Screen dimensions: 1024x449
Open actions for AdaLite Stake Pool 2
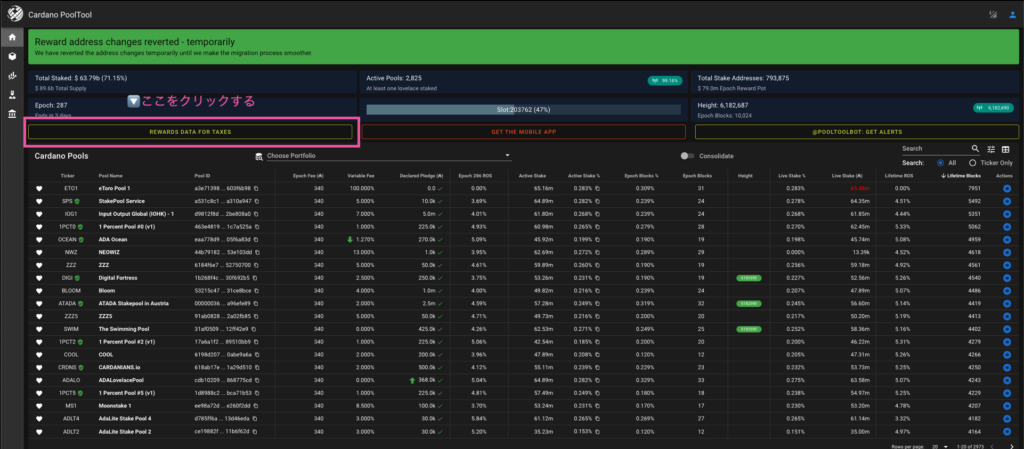click(x=1006, y=432)
